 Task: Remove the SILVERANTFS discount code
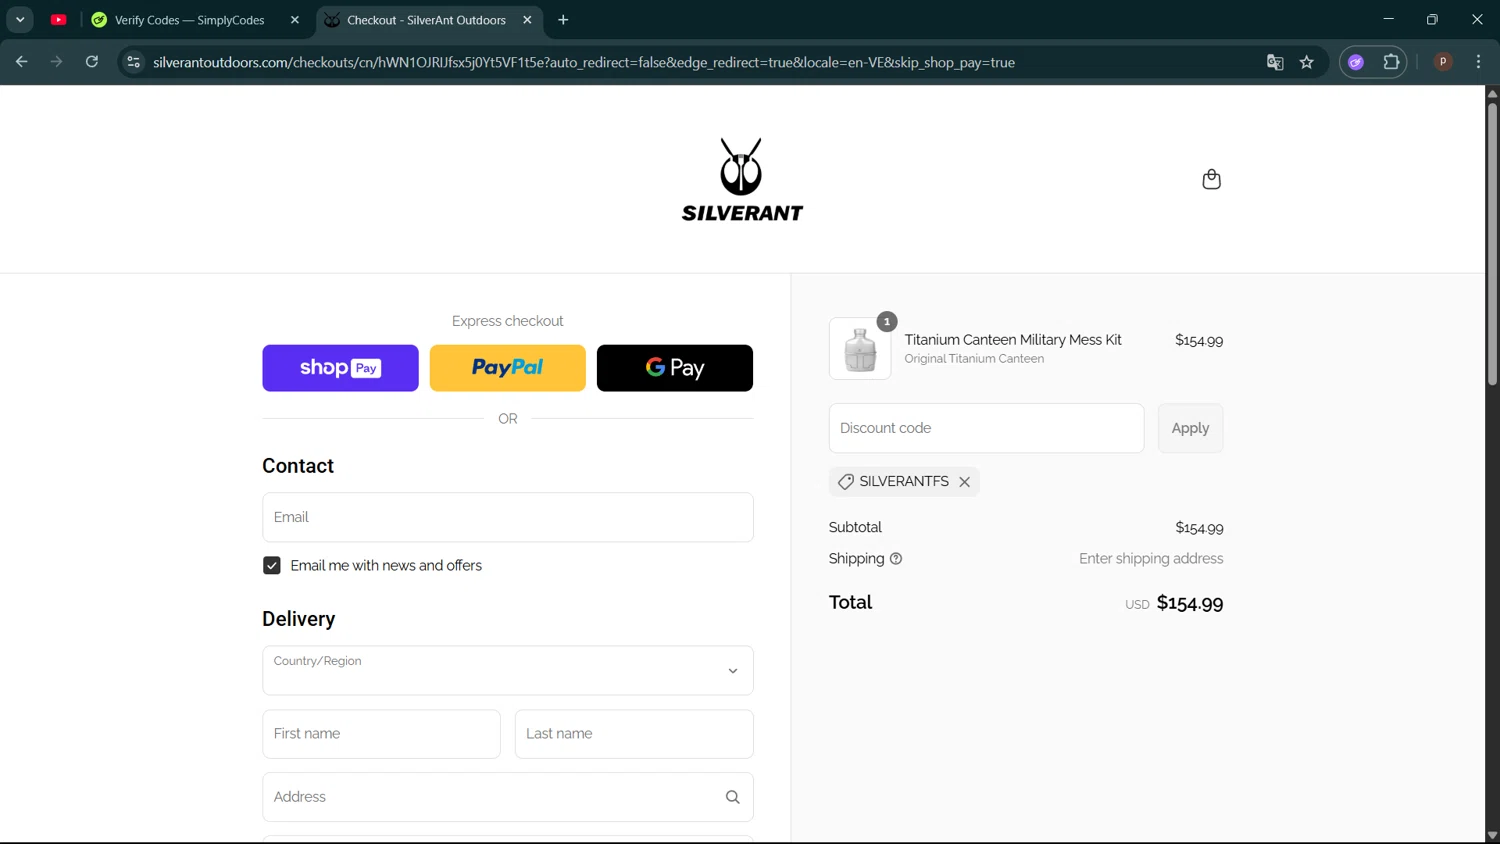pyautogui.click(x=965, y=482)
